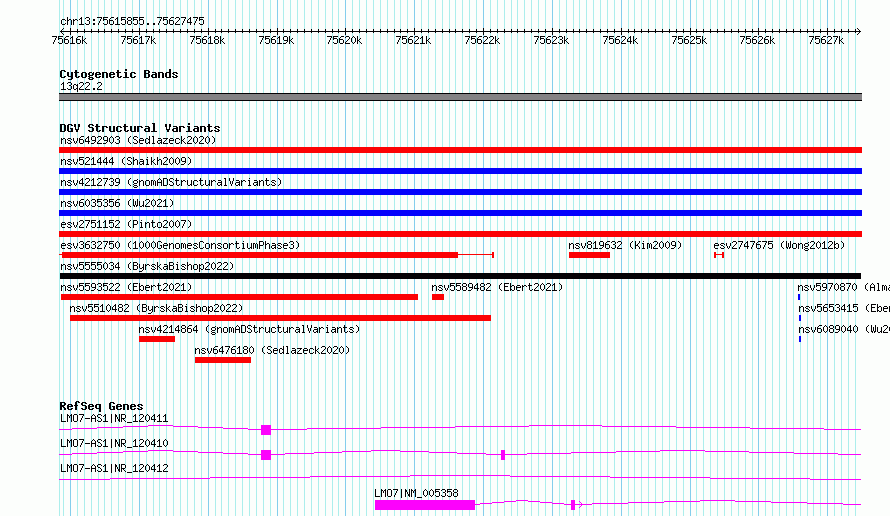Open the DGV Structural Variants track heading

point(140,128)
